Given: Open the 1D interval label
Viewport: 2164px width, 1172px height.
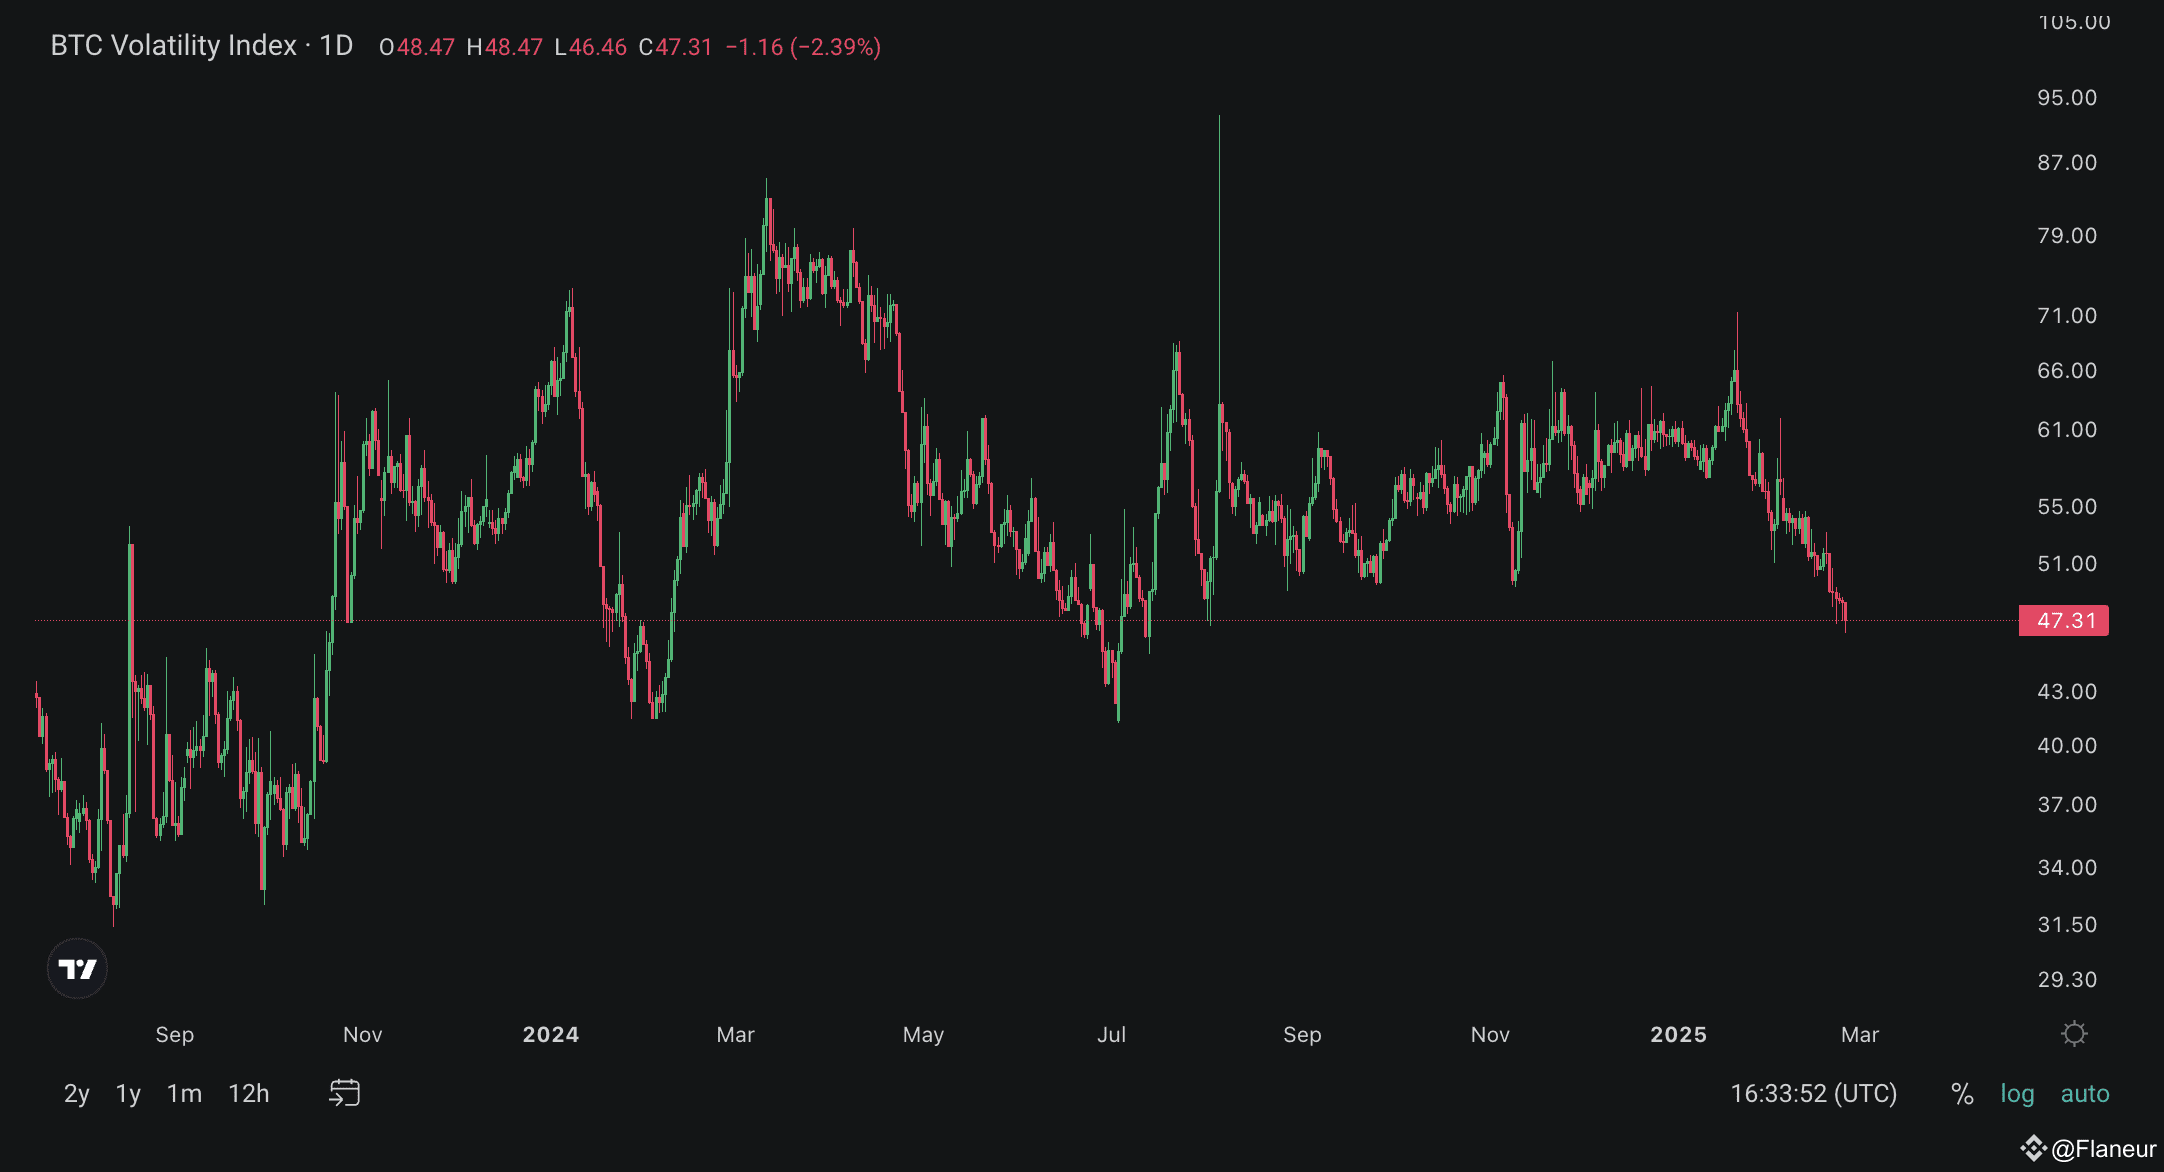Looking at the screenshot, I should pos(336,46).
